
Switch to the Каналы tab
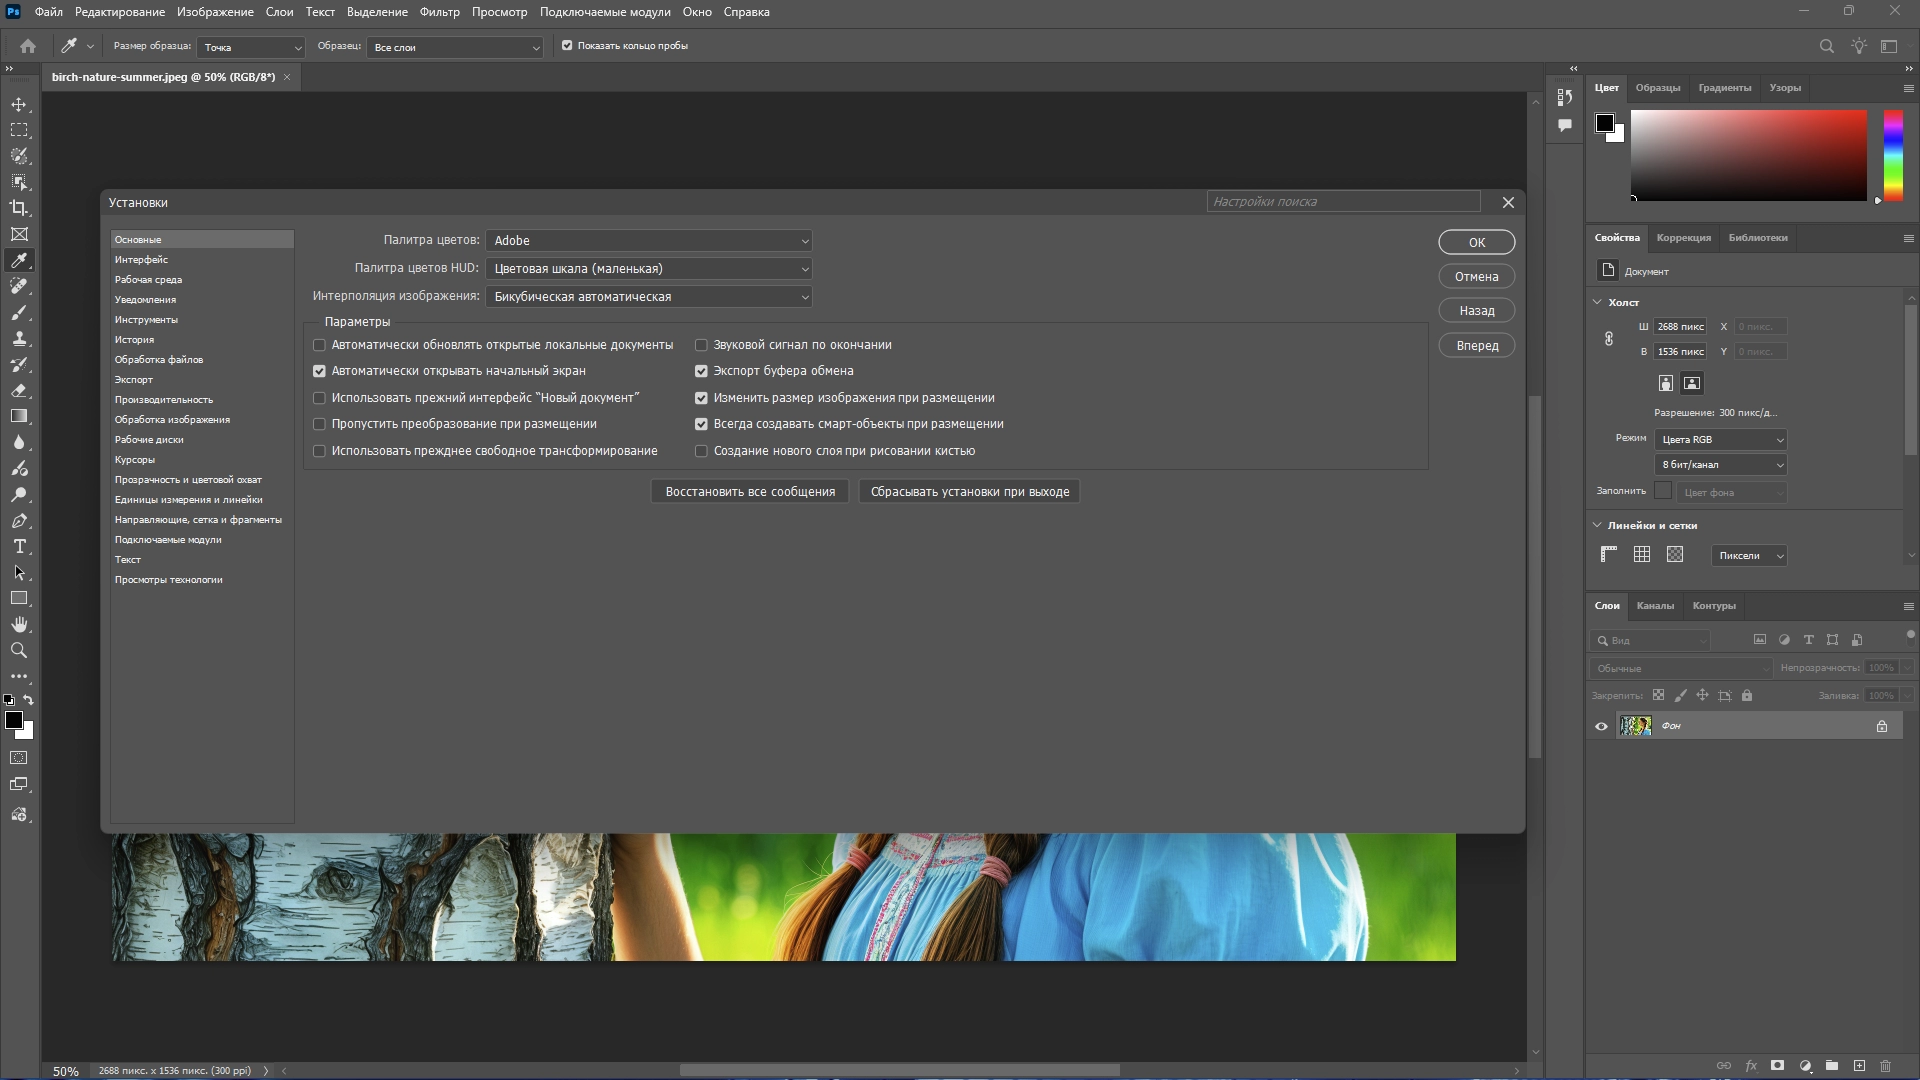pyautogui.click(x=1654, y=606)
